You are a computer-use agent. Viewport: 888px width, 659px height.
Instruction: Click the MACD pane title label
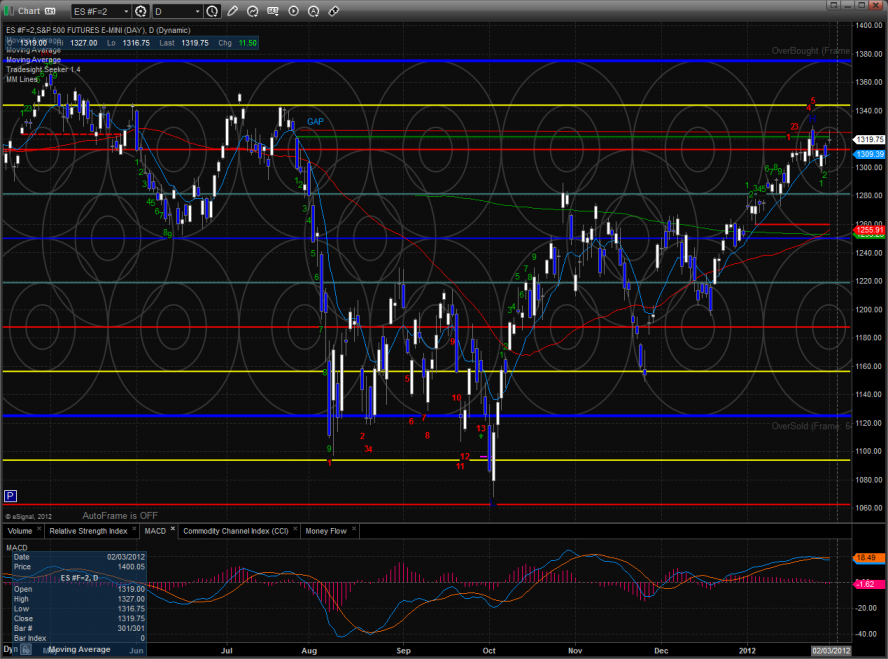[x=16, y=547]
